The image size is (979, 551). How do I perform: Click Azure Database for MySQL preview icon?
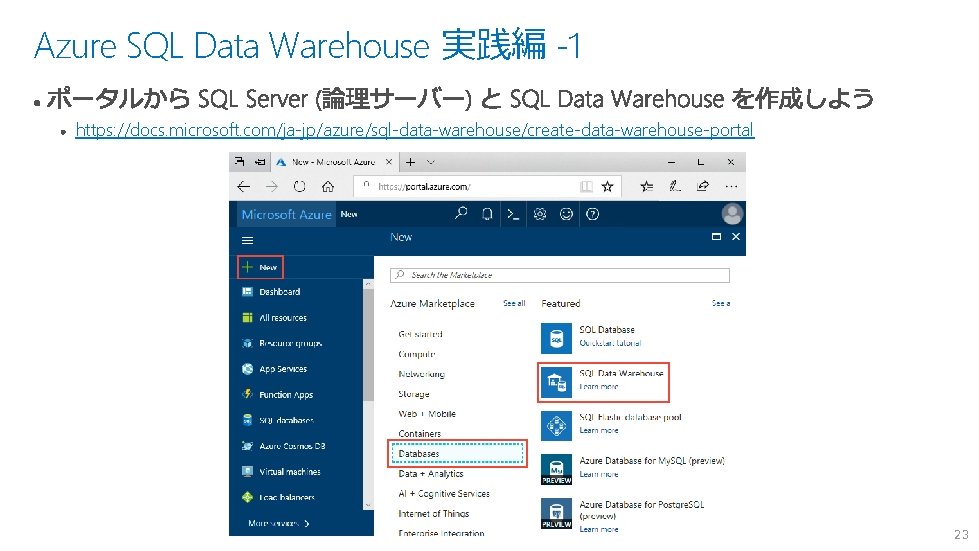pyautogui.click(x=556, y=469)
